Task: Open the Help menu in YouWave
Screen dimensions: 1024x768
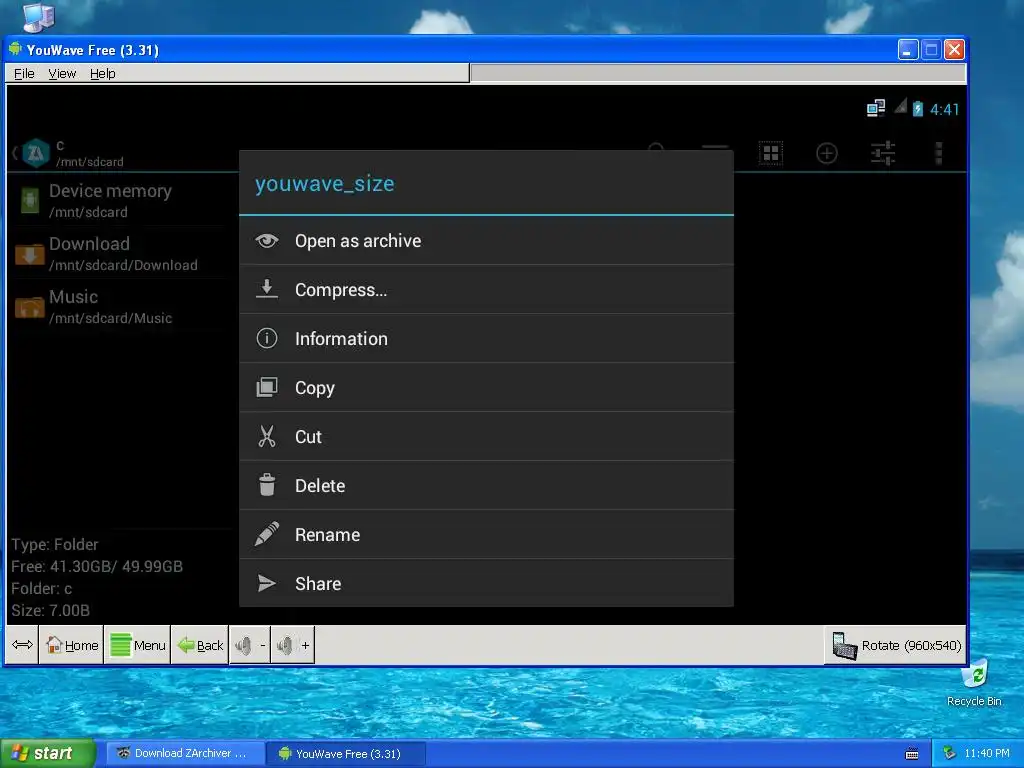Action: (x=103, y=74)
